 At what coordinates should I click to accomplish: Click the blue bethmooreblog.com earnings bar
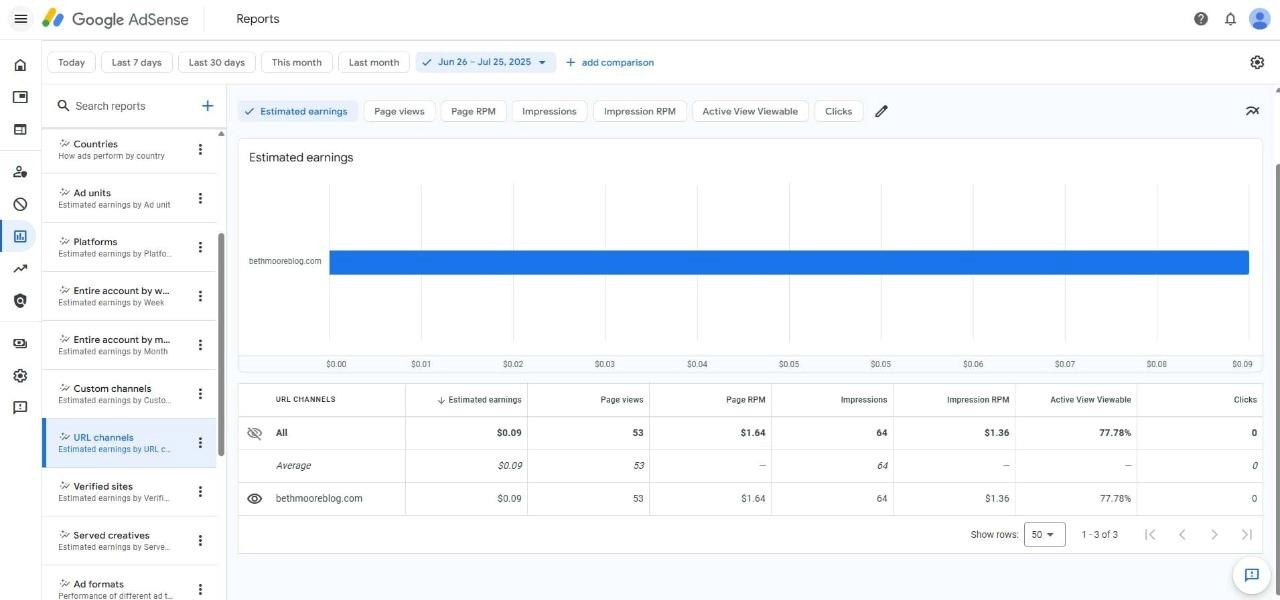[x=789, y=262]
